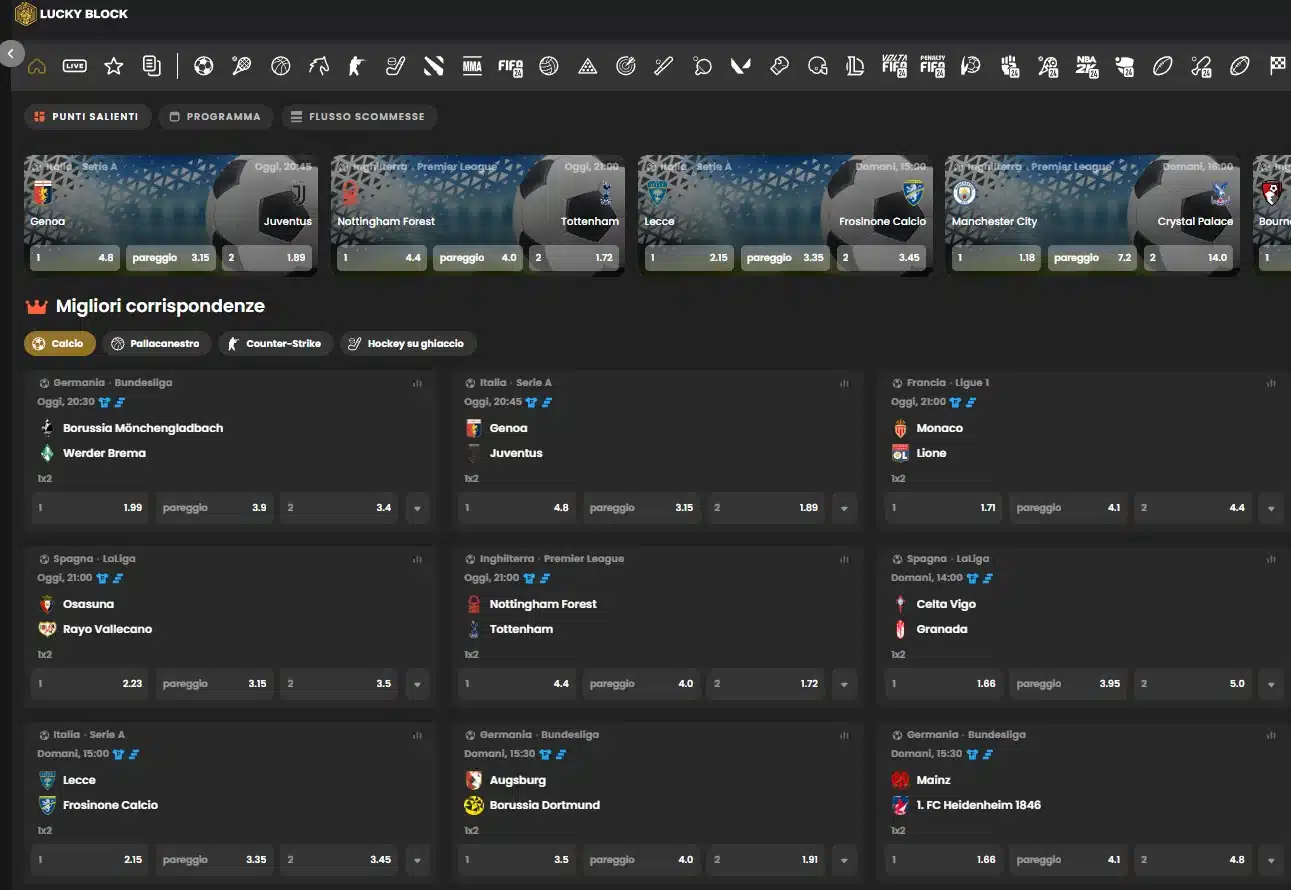1291x890 pixels.
Task: Expand more markets for Nottingham Forest-Tottenham card
Action: (x=844, y=684)
